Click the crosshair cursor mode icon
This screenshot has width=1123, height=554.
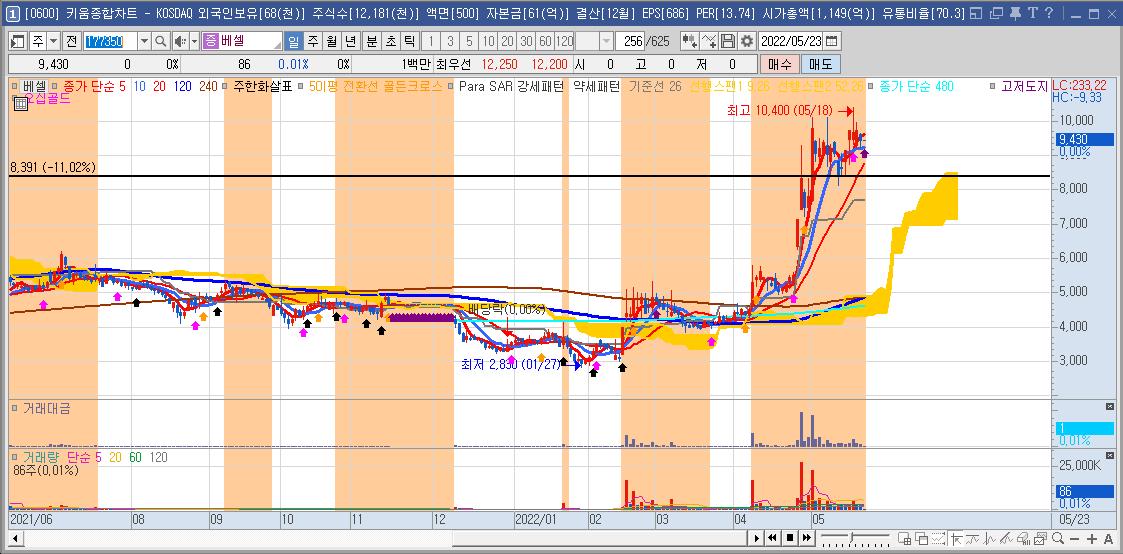957,538
